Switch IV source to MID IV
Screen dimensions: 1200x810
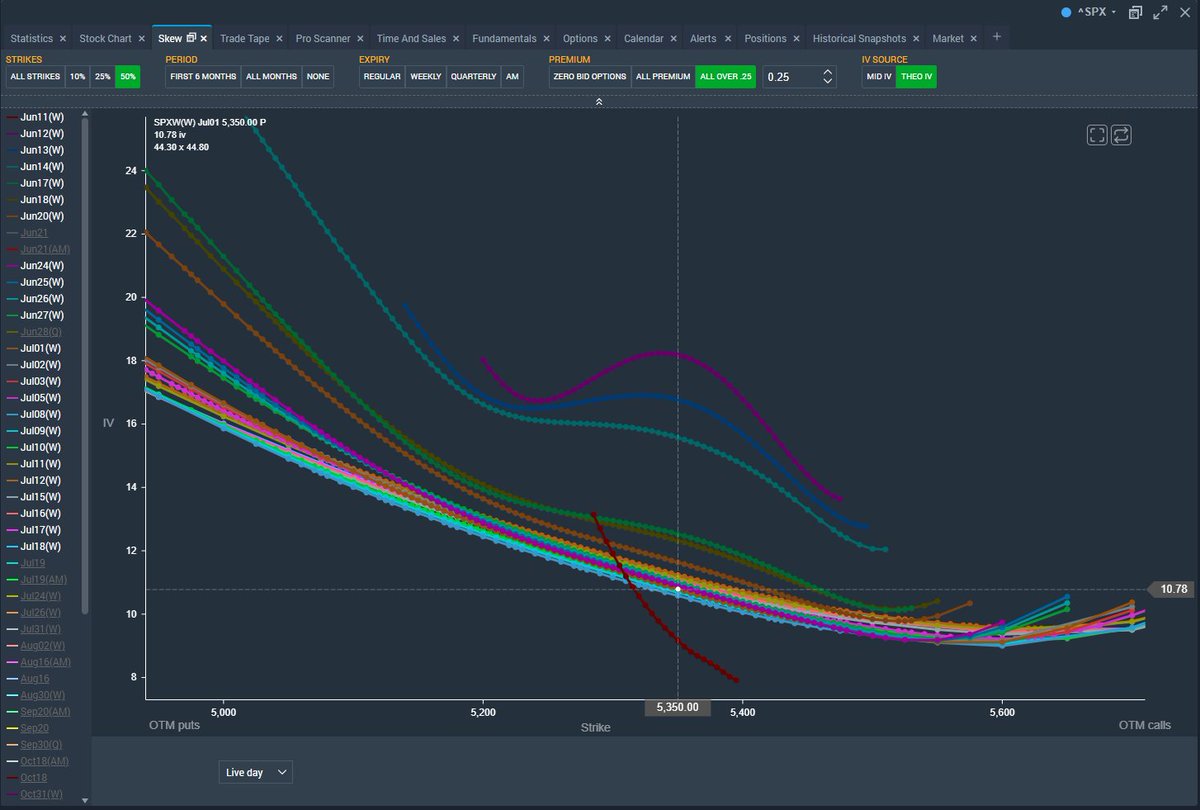[878, 77]
